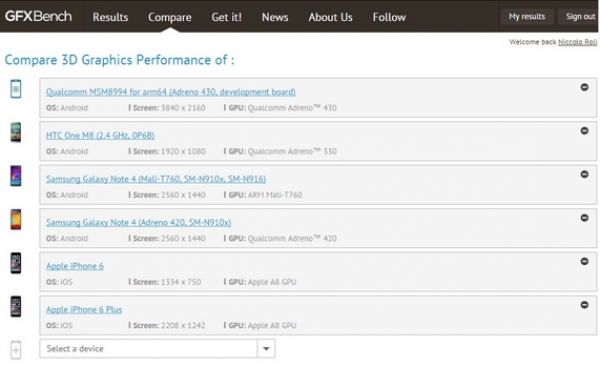The height and width of the screenshot is (367, 600).
Task: Click the Sign out button
Action: pyautogui.click(x=579, y=16)
